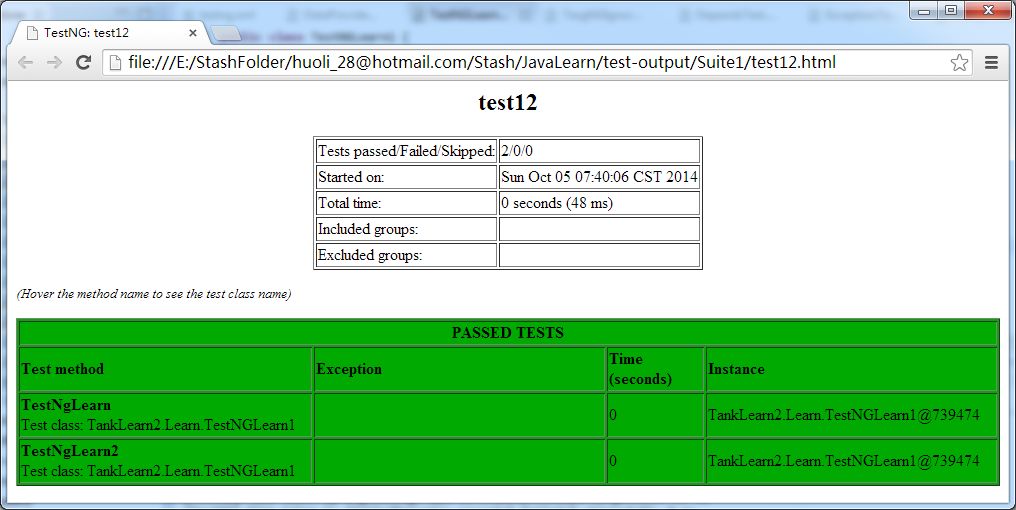Screen dimensions: 1016x510
Task: Click the time value 0 in TestNgLearn2 row
Action: 613,461
